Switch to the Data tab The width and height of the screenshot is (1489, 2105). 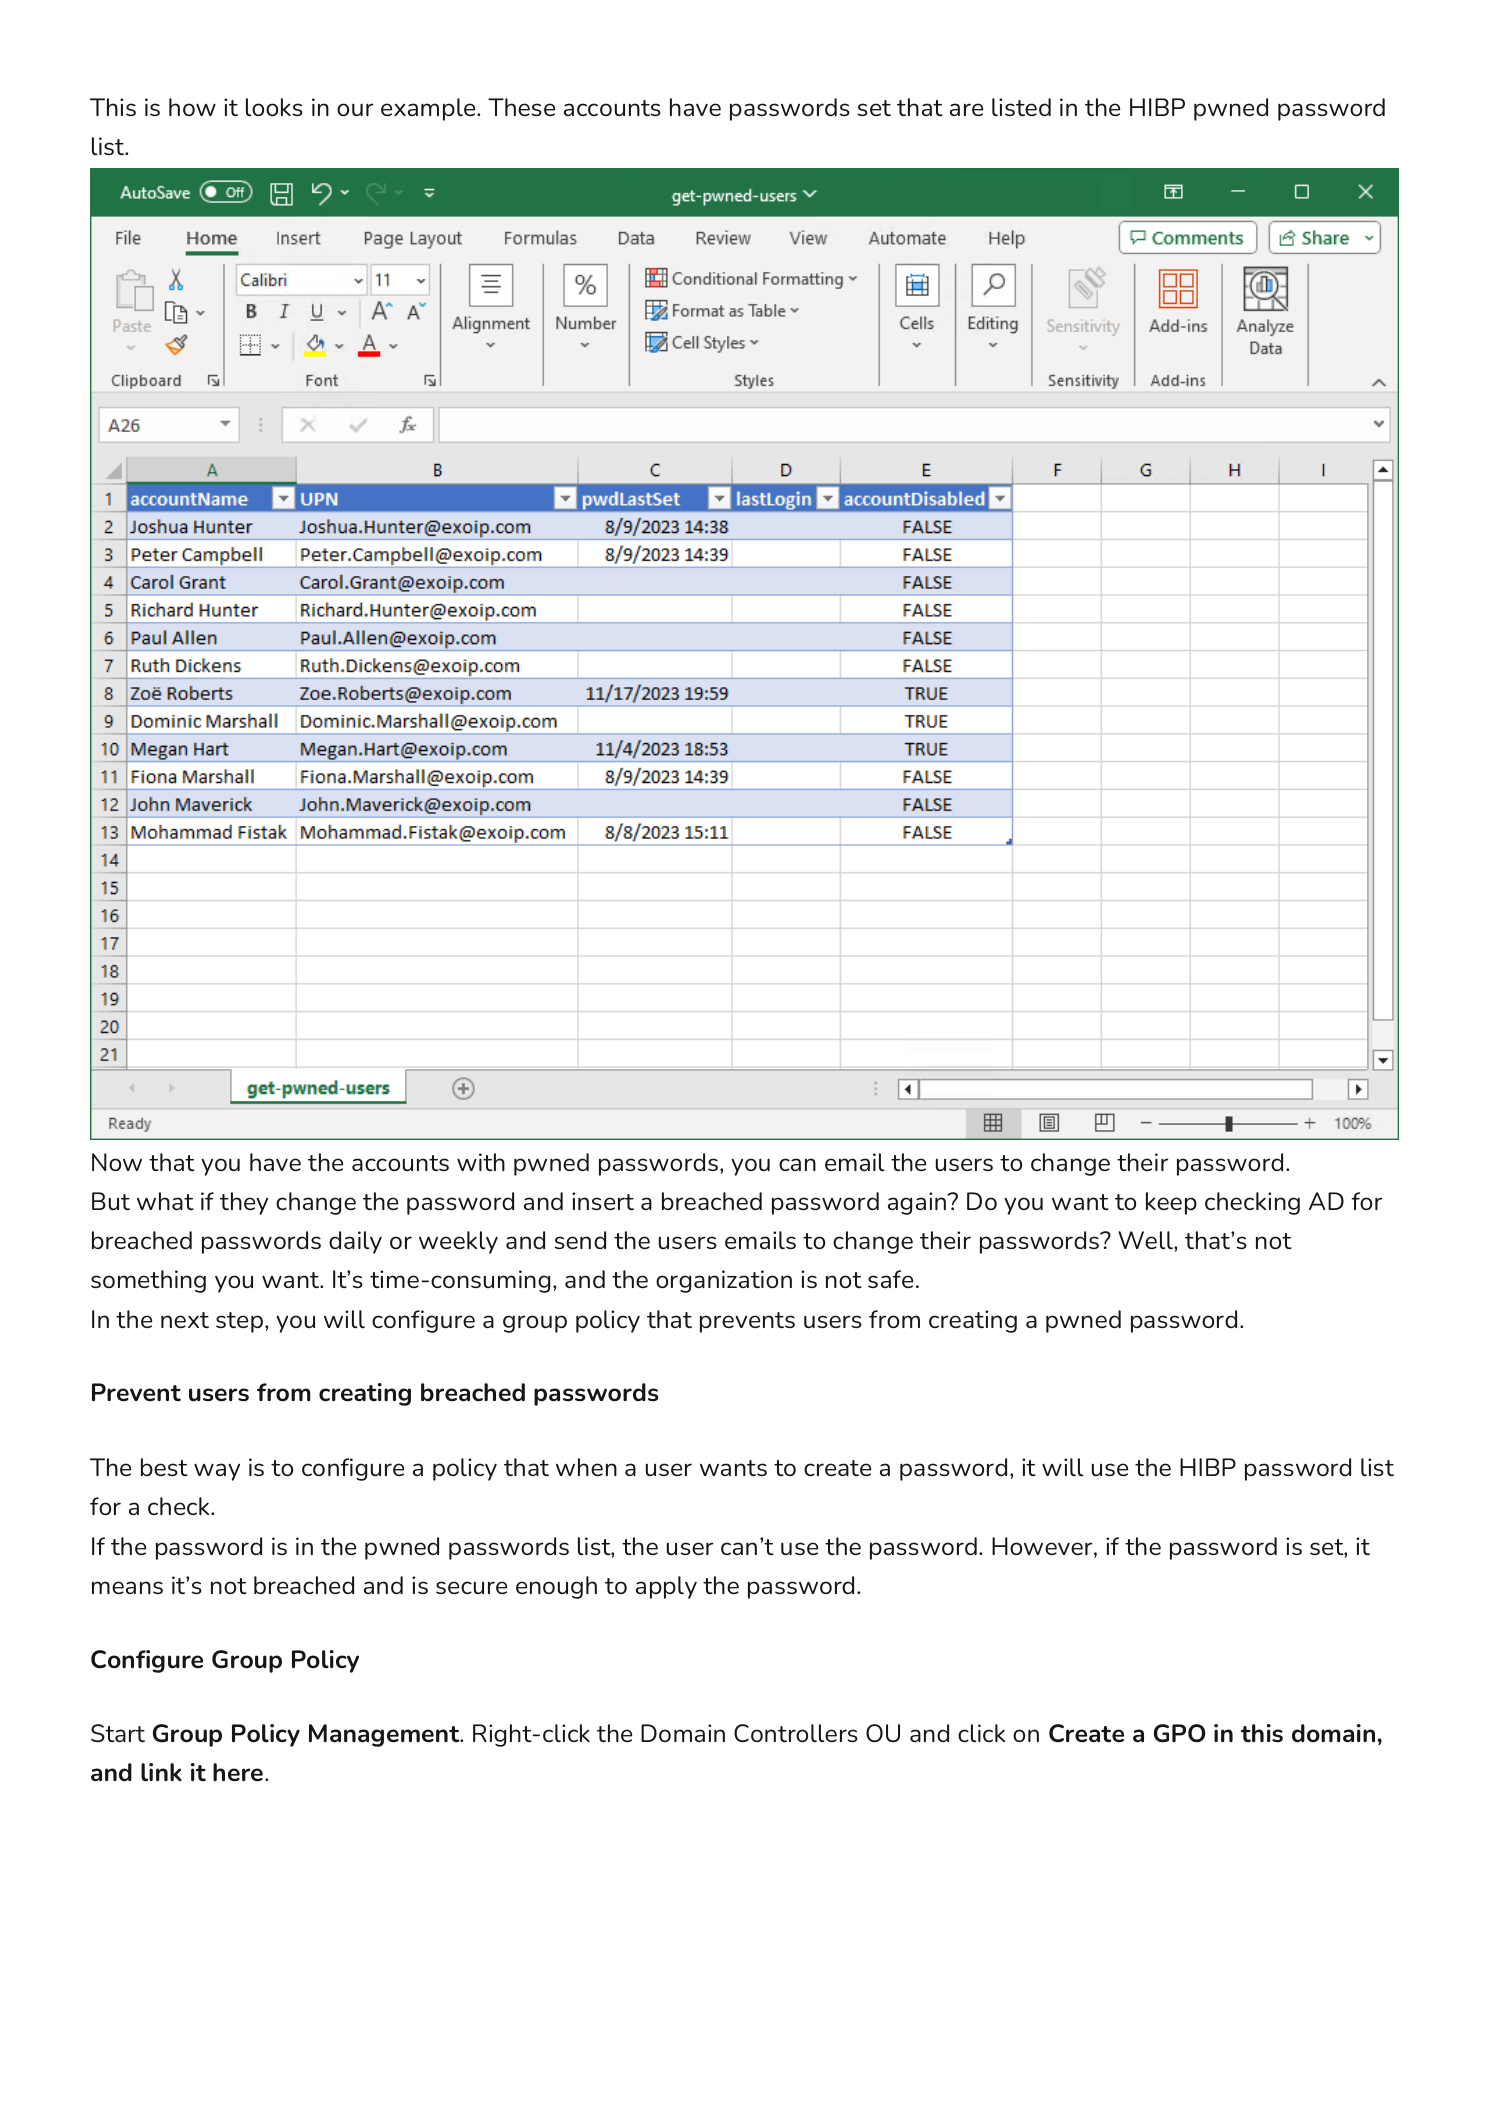coord(636,238)
